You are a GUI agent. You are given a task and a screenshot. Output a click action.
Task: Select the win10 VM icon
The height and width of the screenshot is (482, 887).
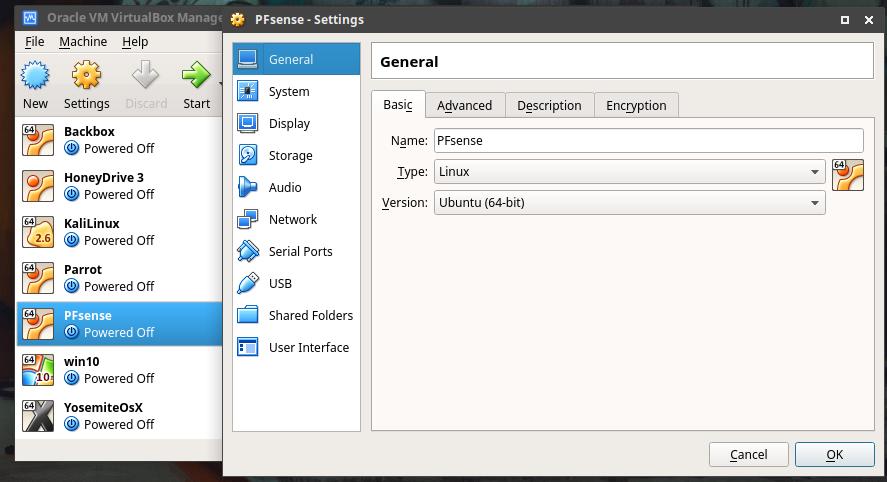coord(38,370)
